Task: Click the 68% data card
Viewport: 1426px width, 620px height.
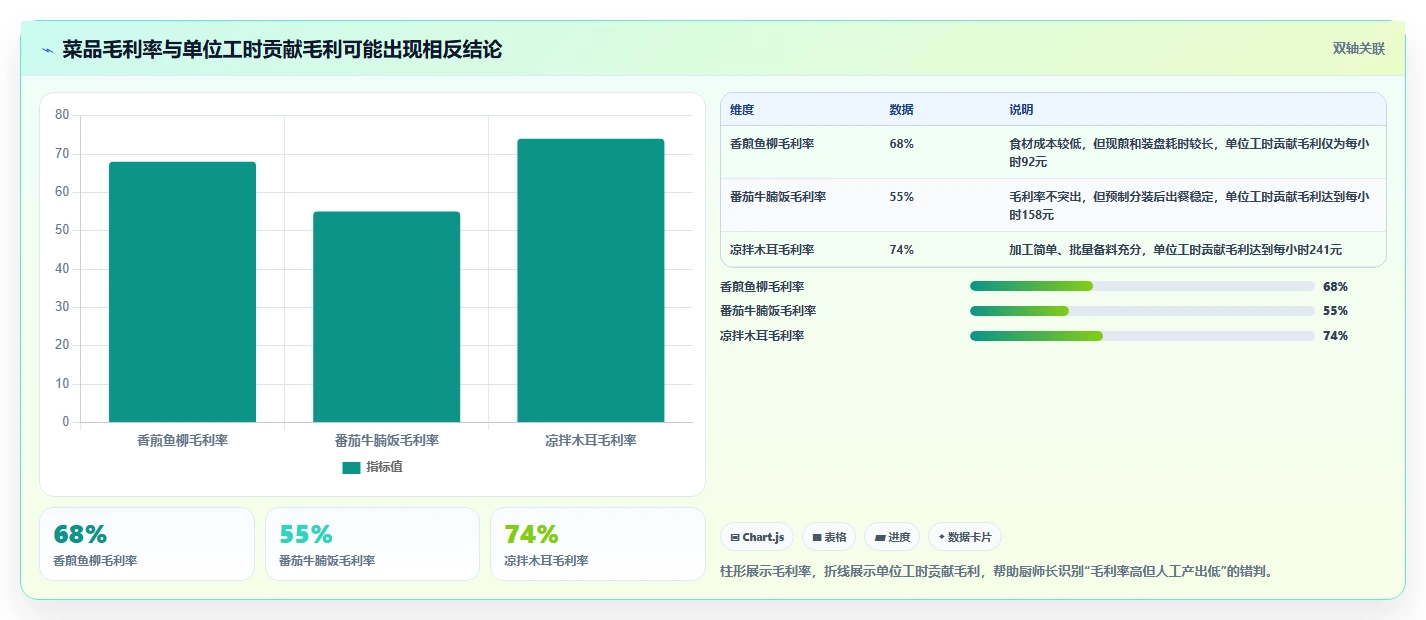Action: (147, 544)
